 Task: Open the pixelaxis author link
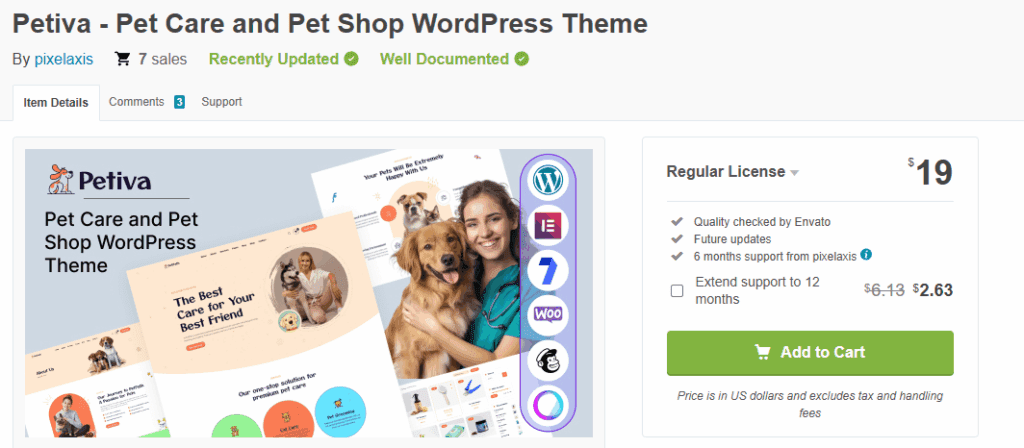pos(63,59)
